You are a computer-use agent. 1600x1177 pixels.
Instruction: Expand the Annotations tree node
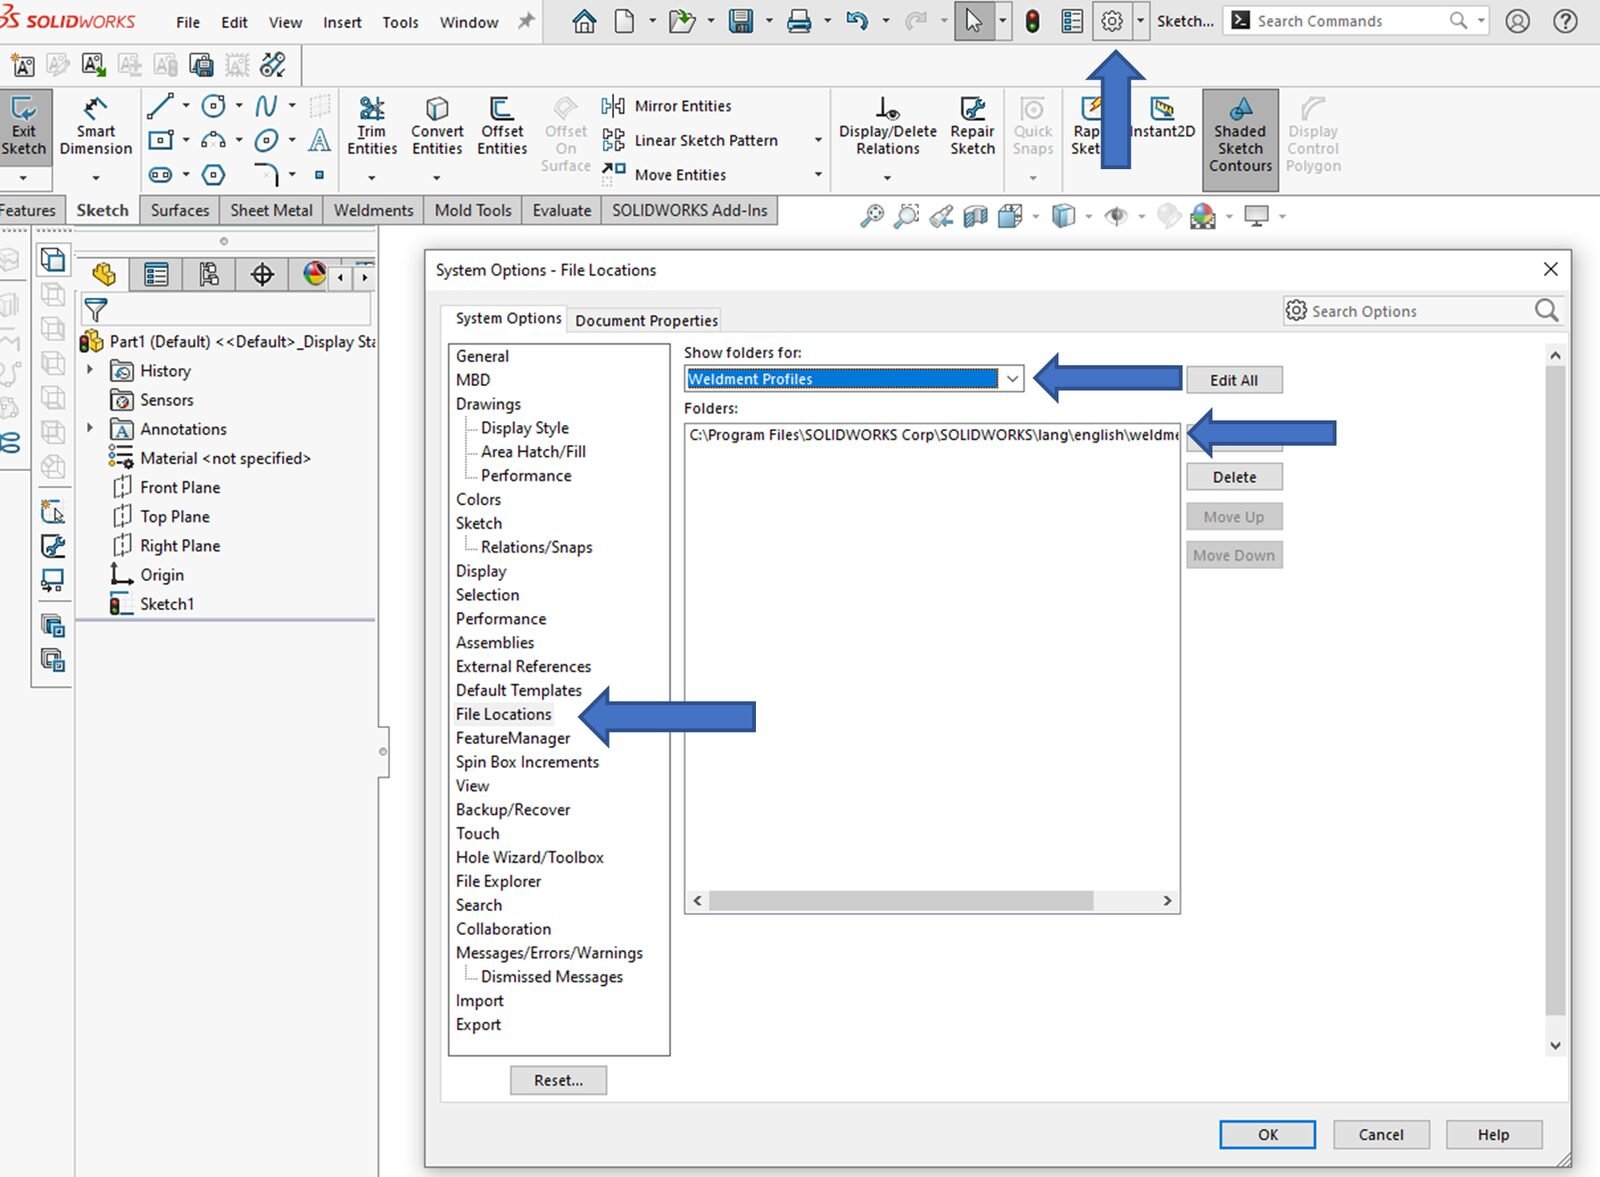90,428
